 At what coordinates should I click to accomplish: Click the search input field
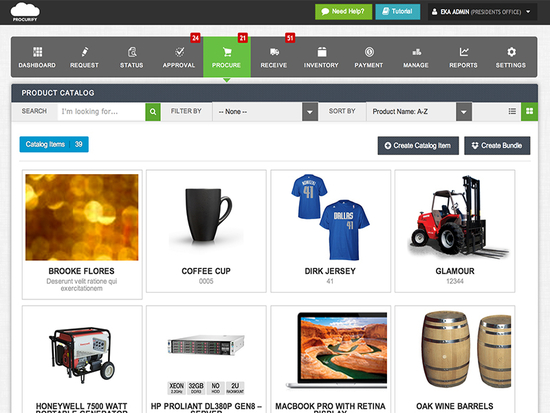pos(101,112)
